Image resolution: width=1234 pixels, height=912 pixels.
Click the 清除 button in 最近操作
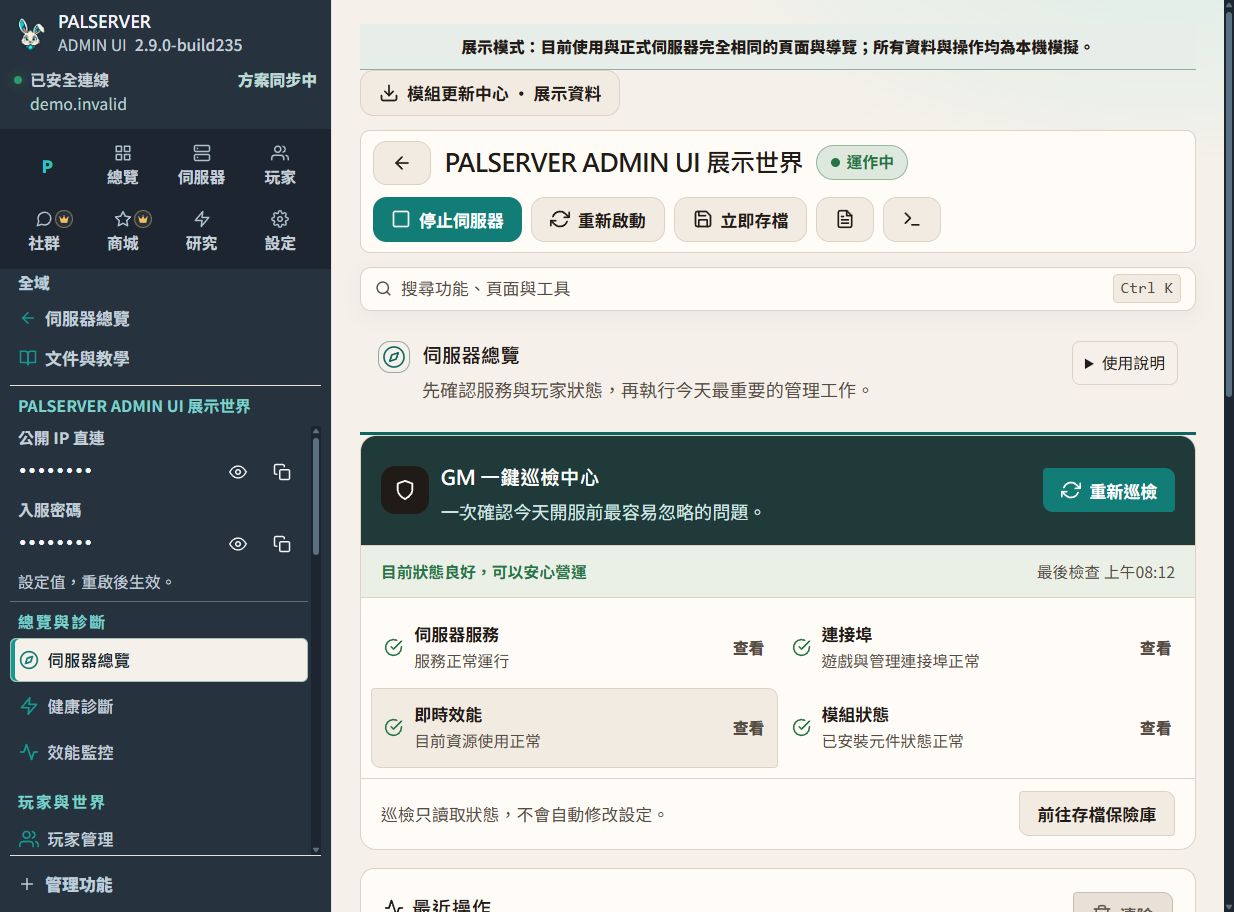[x=1123, y=903]
